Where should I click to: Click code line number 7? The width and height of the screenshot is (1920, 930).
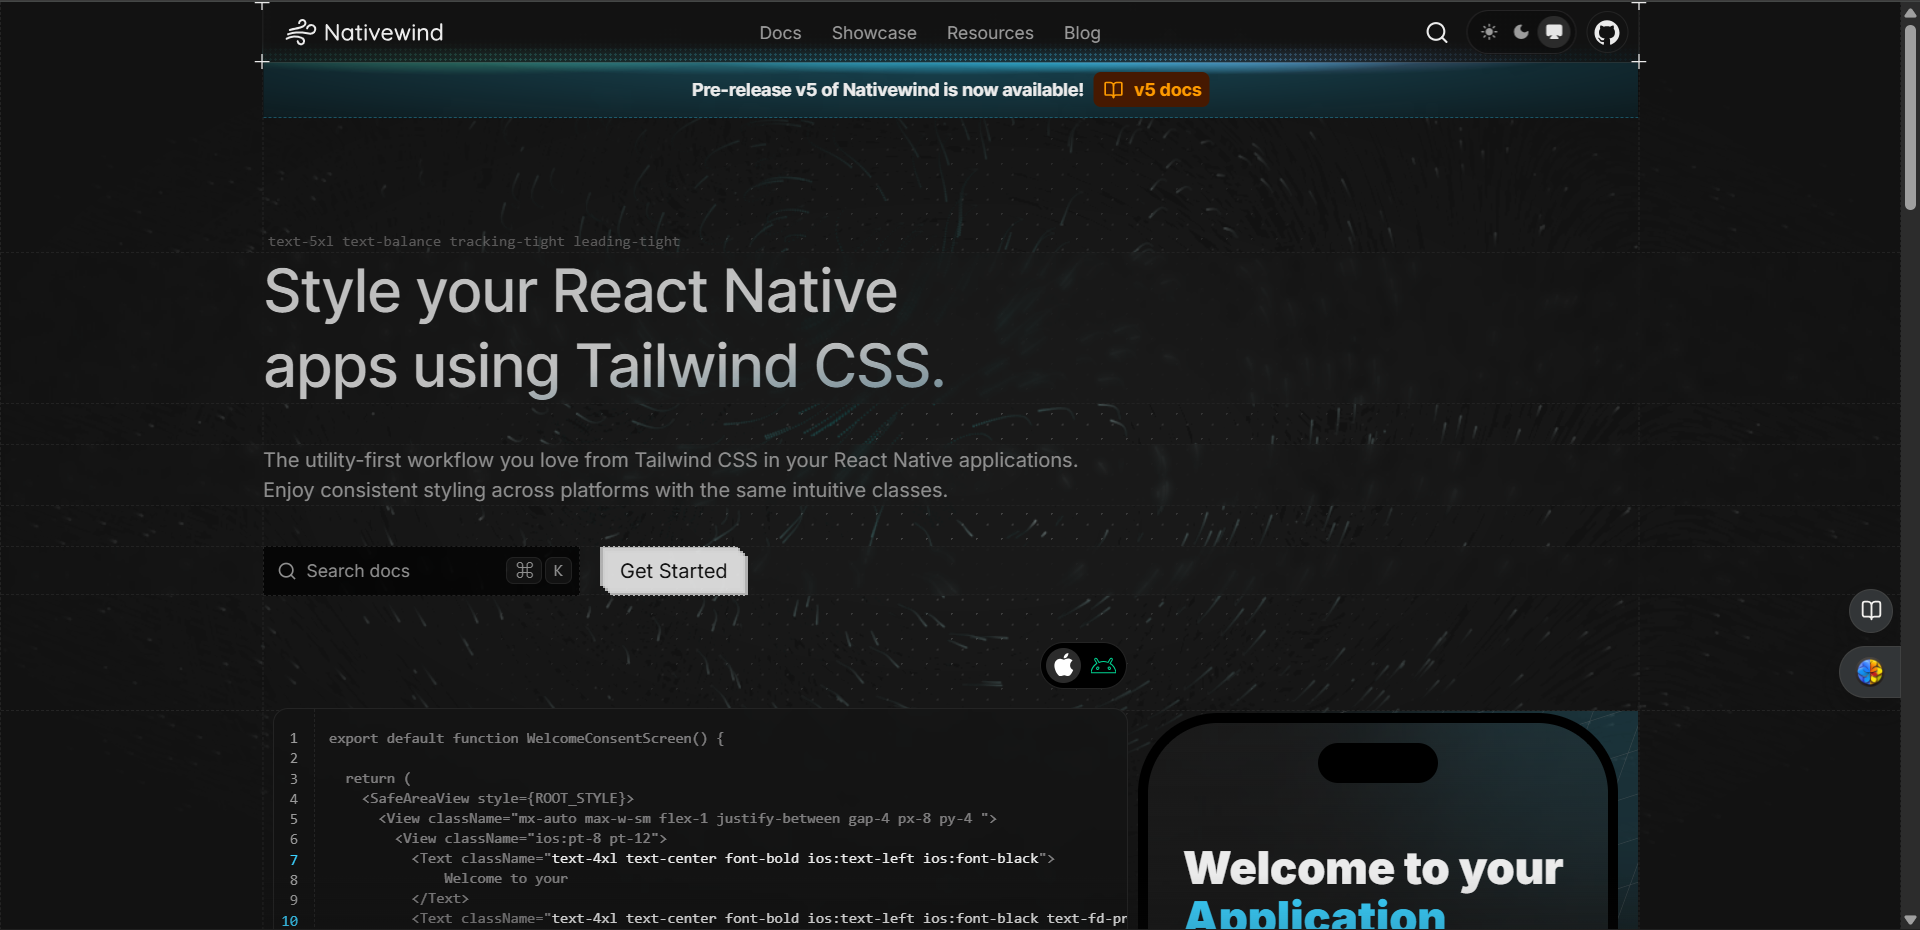tap(294, 860)
